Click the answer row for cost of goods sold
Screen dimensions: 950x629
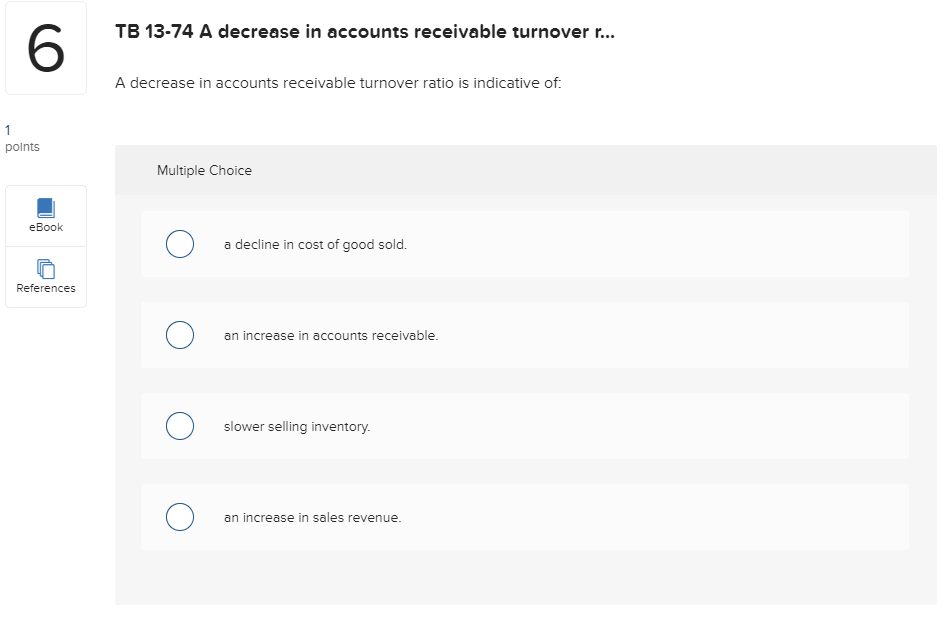525,243
